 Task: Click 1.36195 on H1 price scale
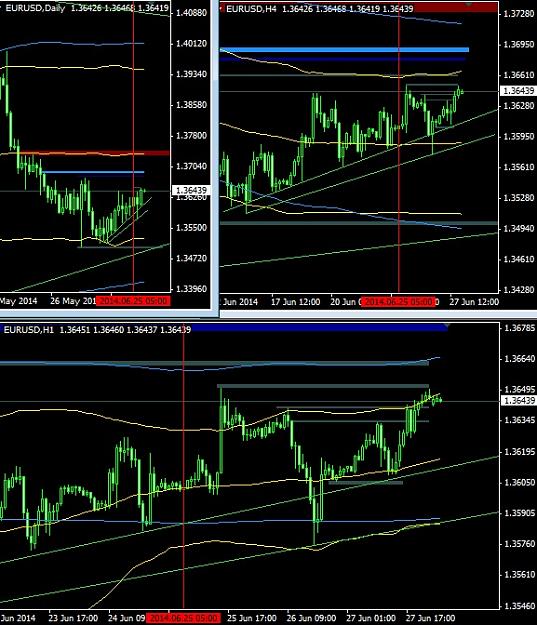pos(520,452)
